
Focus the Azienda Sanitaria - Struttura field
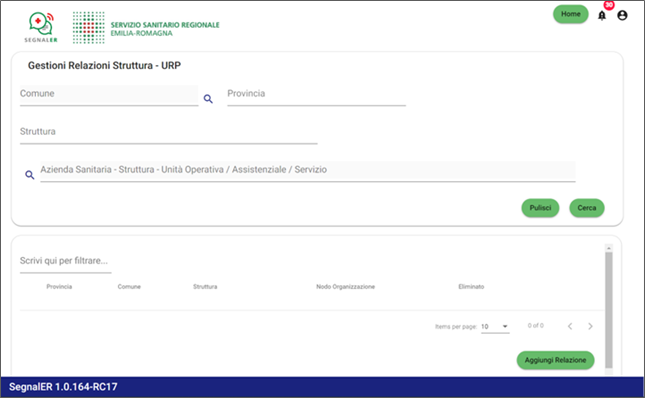click(x=308, y=171)
